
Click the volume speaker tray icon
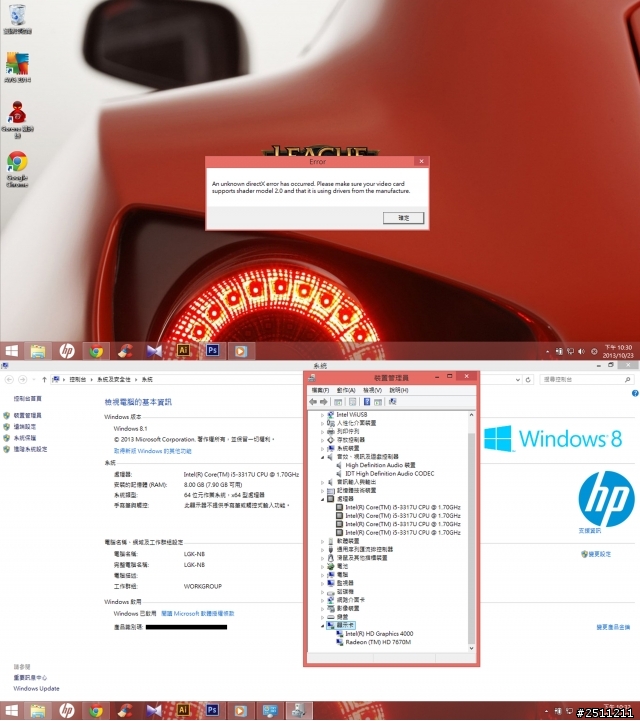coord(582,351)
